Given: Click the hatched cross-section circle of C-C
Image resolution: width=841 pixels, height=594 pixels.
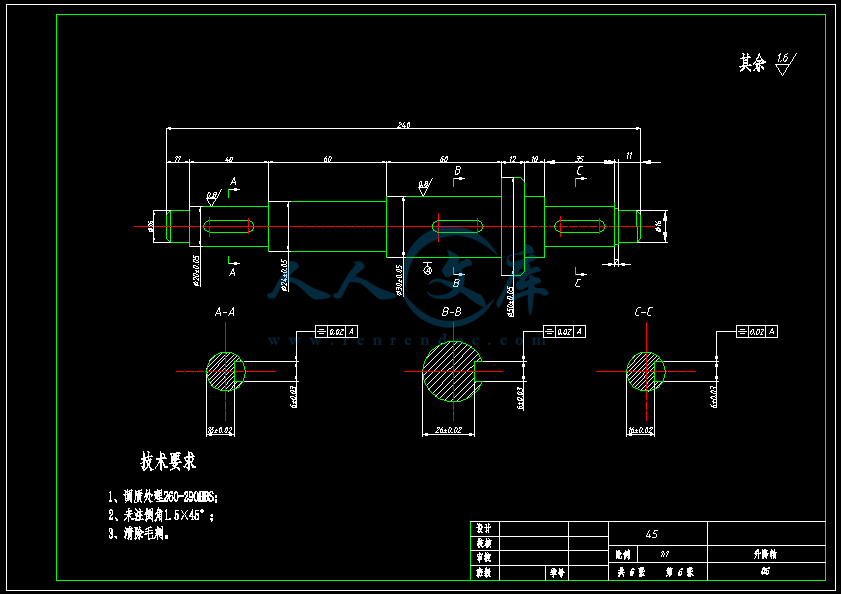Looking at the screenshot, I should point(646,371).
